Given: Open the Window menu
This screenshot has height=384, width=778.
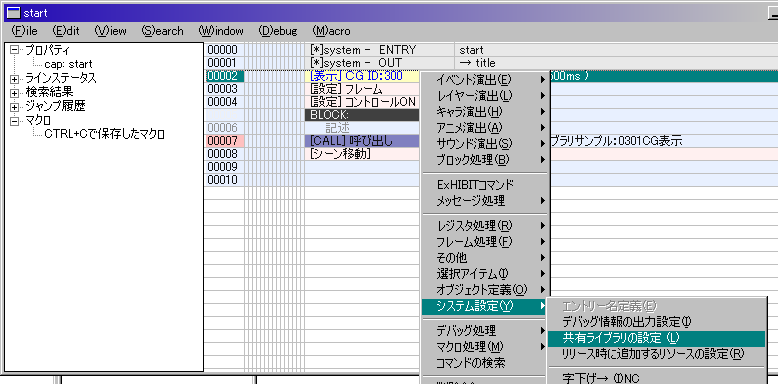Looking at the screenshot, I should point(221,31).
